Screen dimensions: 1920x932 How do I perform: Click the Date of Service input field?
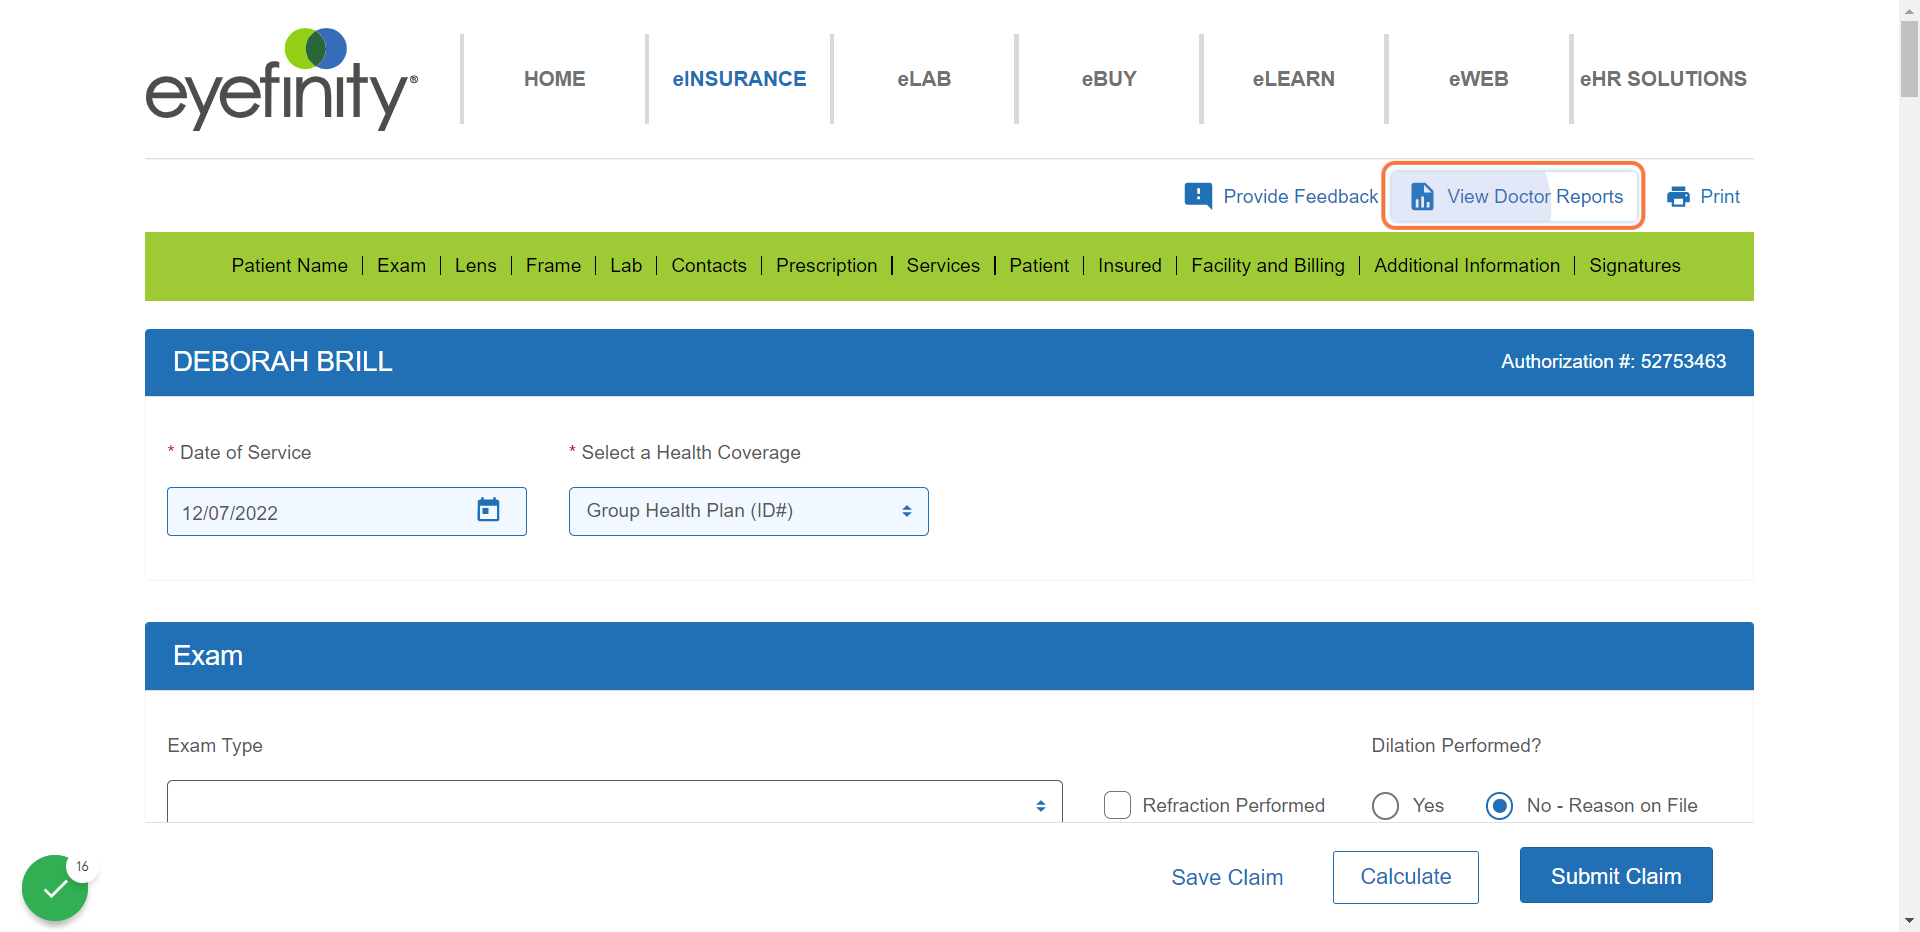pos(347,511)
